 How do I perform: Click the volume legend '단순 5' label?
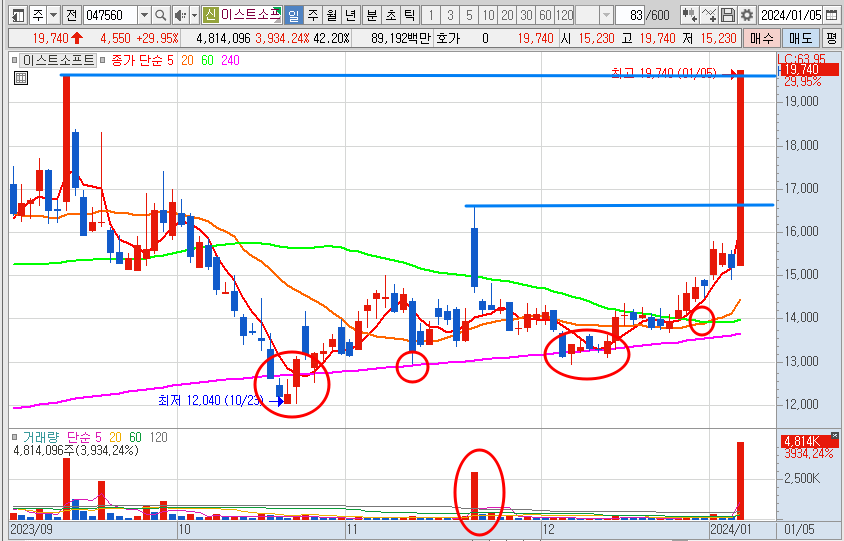tap(84, 438)
